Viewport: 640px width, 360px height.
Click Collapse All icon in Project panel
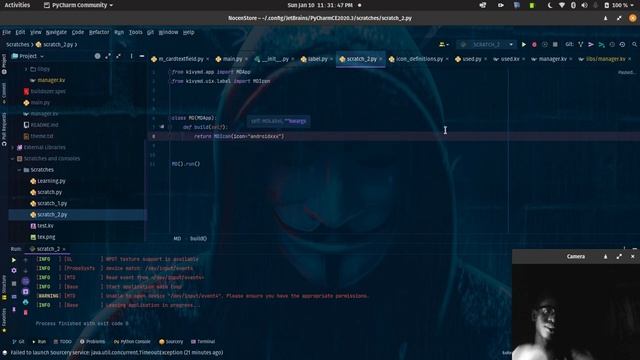pyautogui.click(x=118, y=56)
